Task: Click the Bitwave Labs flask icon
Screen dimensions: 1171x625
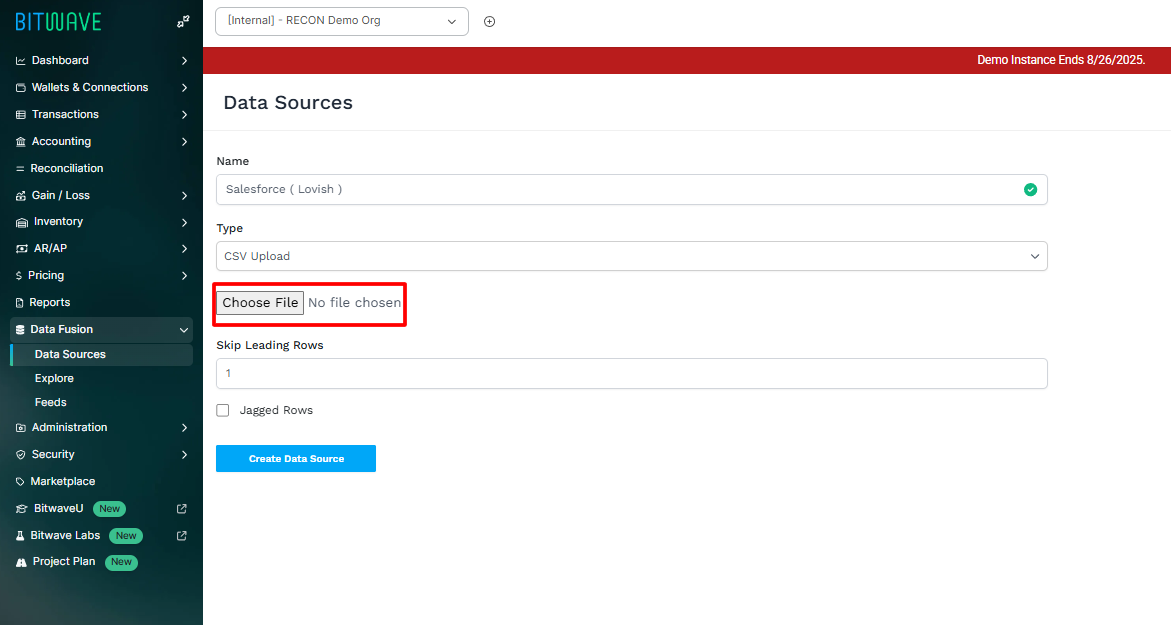Action: 20,535
